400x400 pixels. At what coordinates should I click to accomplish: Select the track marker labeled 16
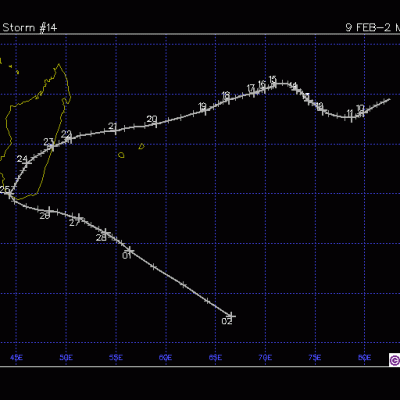click(x=264, y=89)
